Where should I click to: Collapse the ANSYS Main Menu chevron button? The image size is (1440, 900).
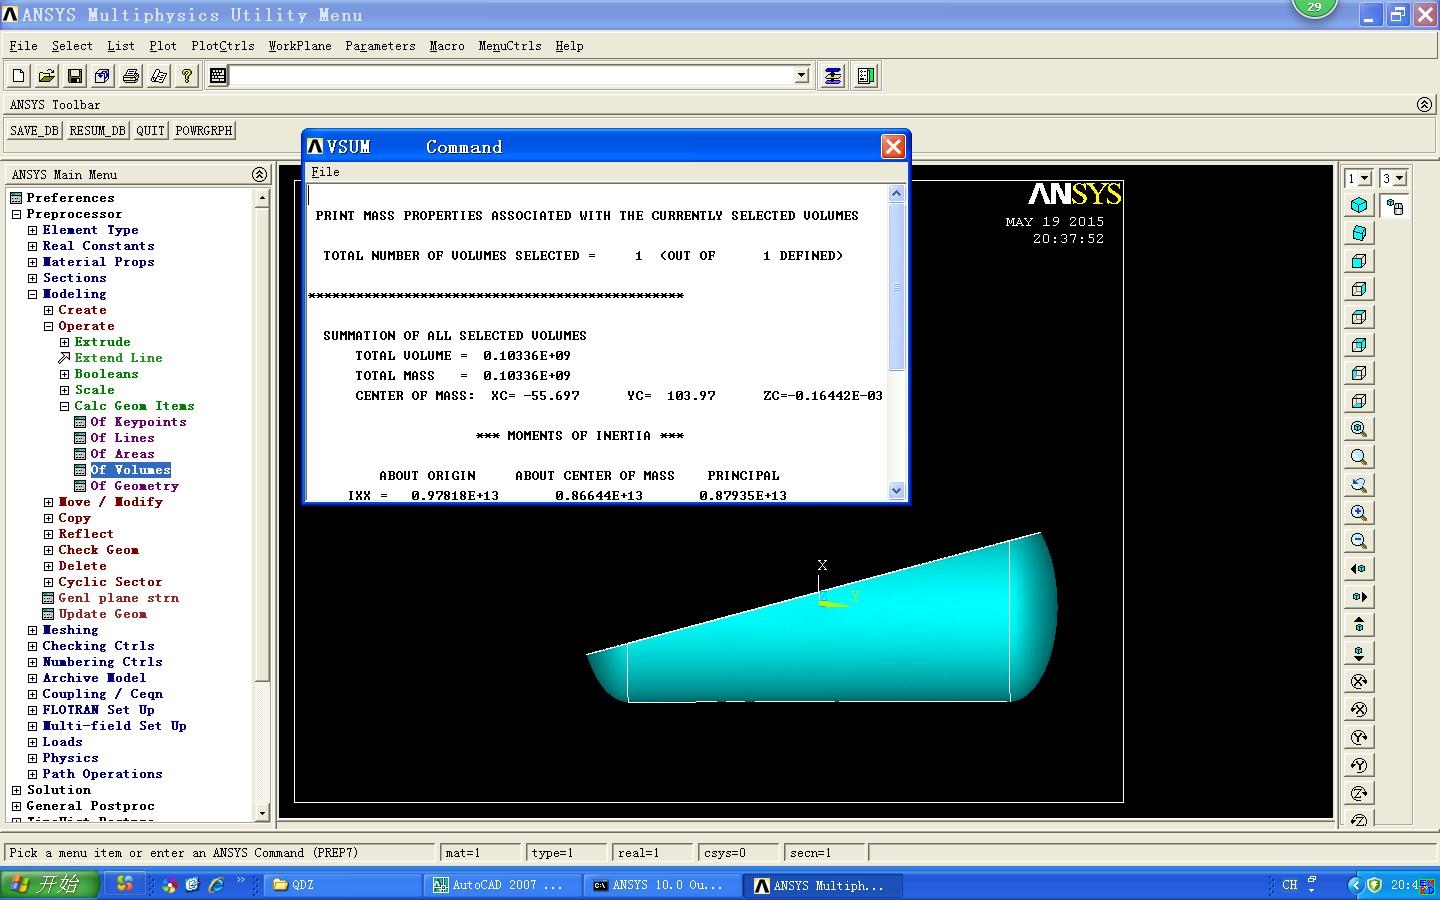tap(259, 174)
